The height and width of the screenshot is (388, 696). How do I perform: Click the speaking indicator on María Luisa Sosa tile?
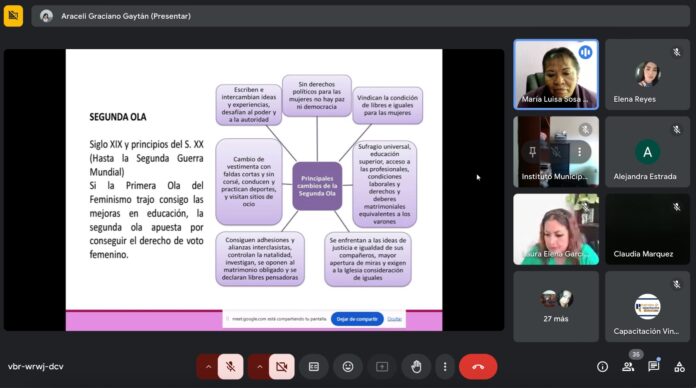click(585, 52)
